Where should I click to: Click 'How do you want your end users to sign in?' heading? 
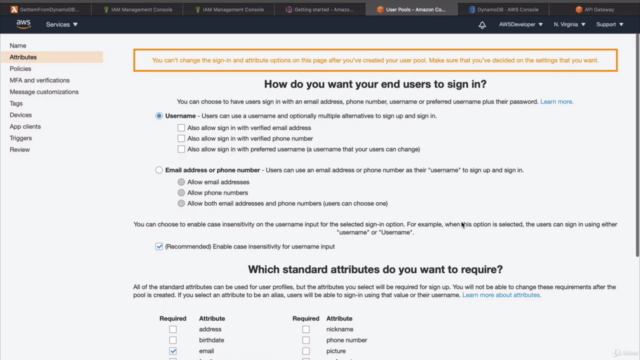(375, 84)
